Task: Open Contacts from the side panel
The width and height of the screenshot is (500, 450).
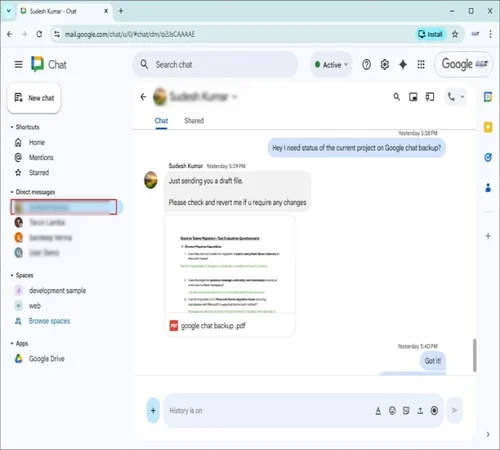Action: coord(488,188)
